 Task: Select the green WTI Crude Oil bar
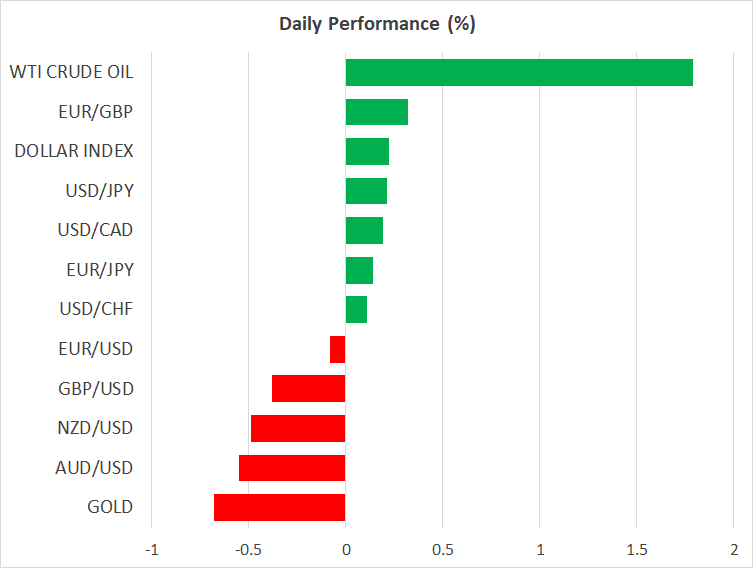pos(519,72)
